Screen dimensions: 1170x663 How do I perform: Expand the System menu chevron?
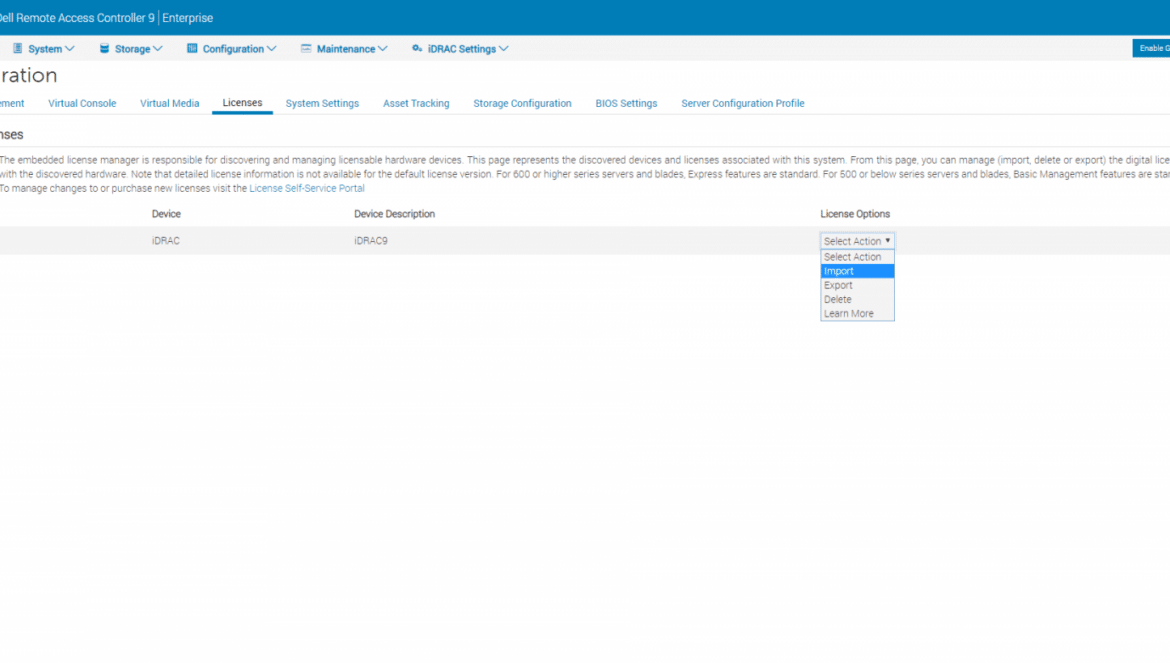(x=69, y=49)
